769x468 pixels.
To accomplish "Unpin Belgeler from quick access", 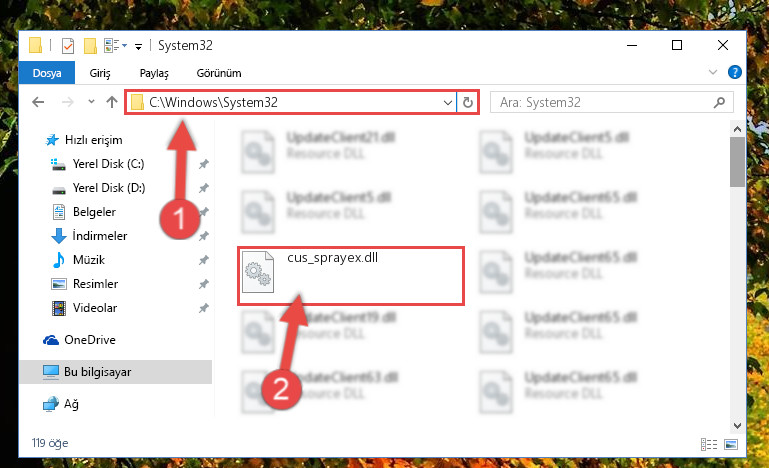I will (204, 212).
